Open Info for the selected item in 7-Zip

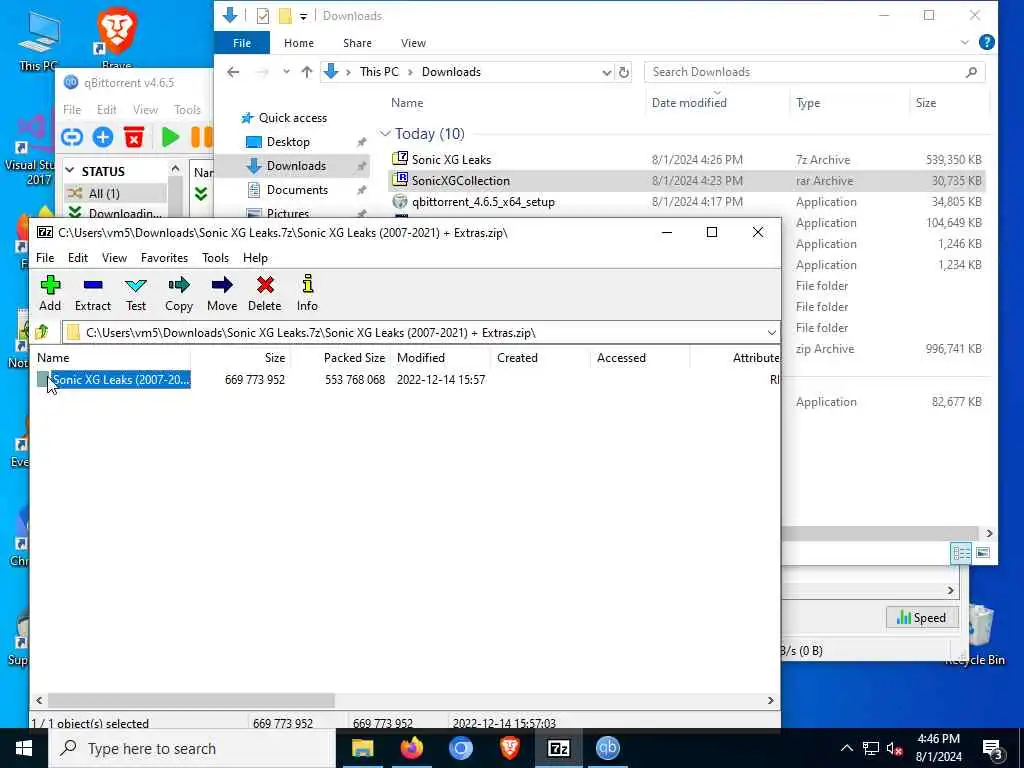pos(307,293)
